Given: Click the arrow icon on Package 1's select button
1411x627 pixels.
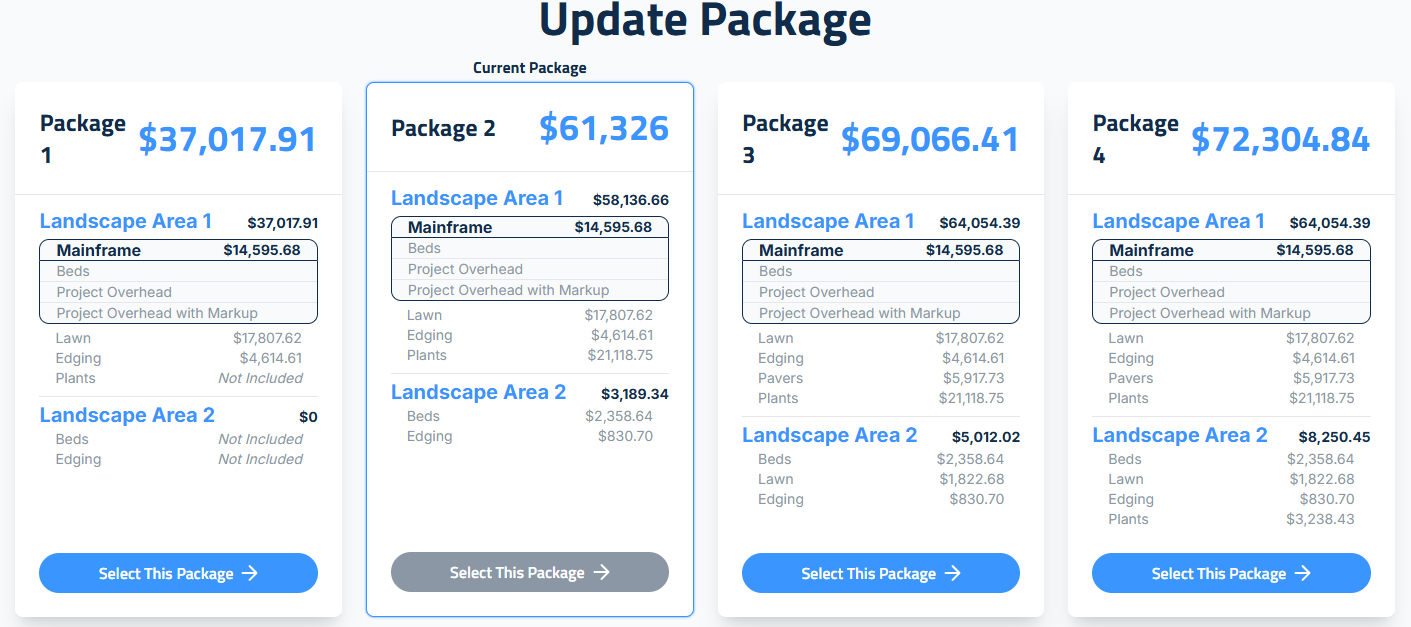Looking at the screenshot, I should 250,574.
